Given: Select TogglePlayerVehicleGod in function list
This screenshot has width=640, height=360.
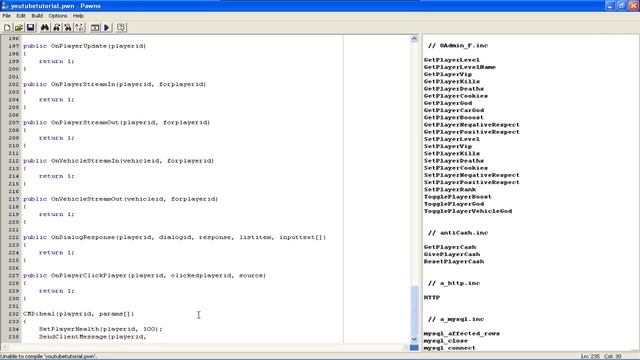Looking at the screenshot, I should (468, 211).
